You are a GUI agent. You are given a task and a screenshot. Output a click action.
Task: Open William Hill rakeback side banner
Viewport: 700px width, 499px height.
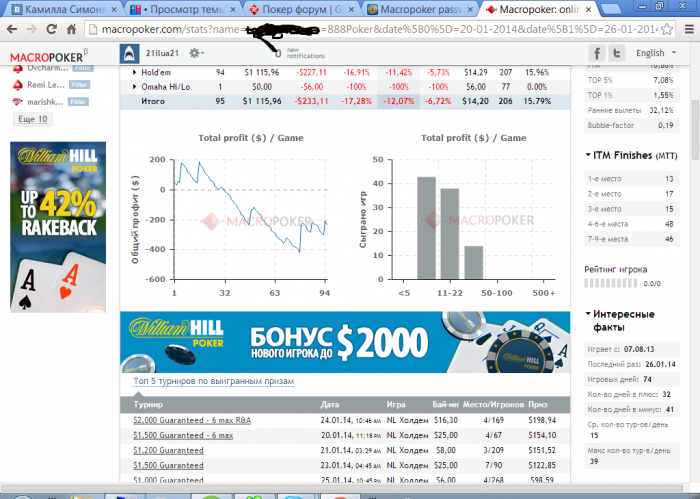click(58, 227)
